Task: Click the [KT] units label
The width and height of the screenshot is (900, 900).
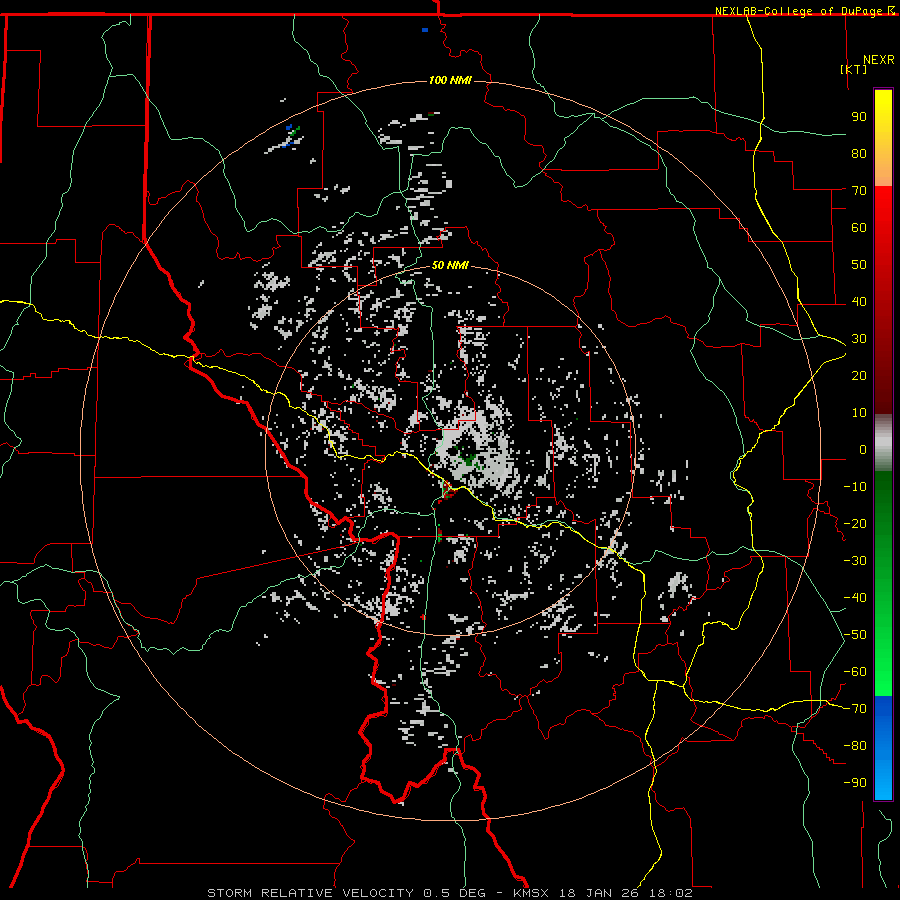Action: [x=854, y=69]
